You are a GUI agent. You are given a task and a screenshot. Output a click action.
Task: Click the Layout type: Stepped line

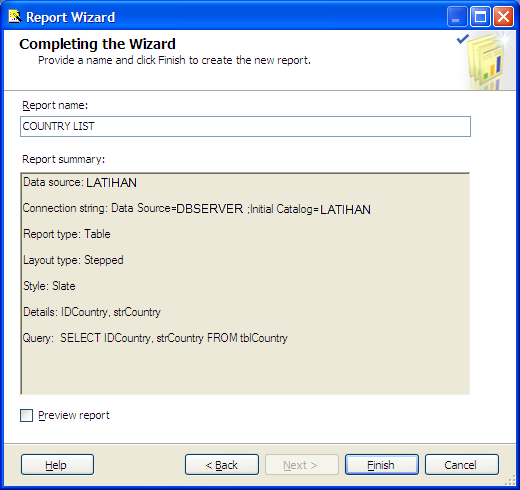click(73, 260)
